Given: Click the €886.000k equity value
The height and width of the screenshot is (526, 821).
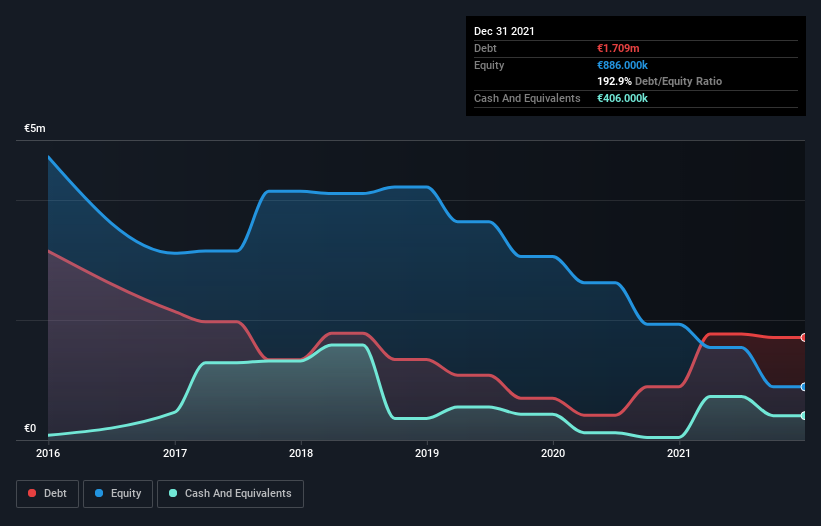Looking at the screenshot, I should (x=623, y=65).
